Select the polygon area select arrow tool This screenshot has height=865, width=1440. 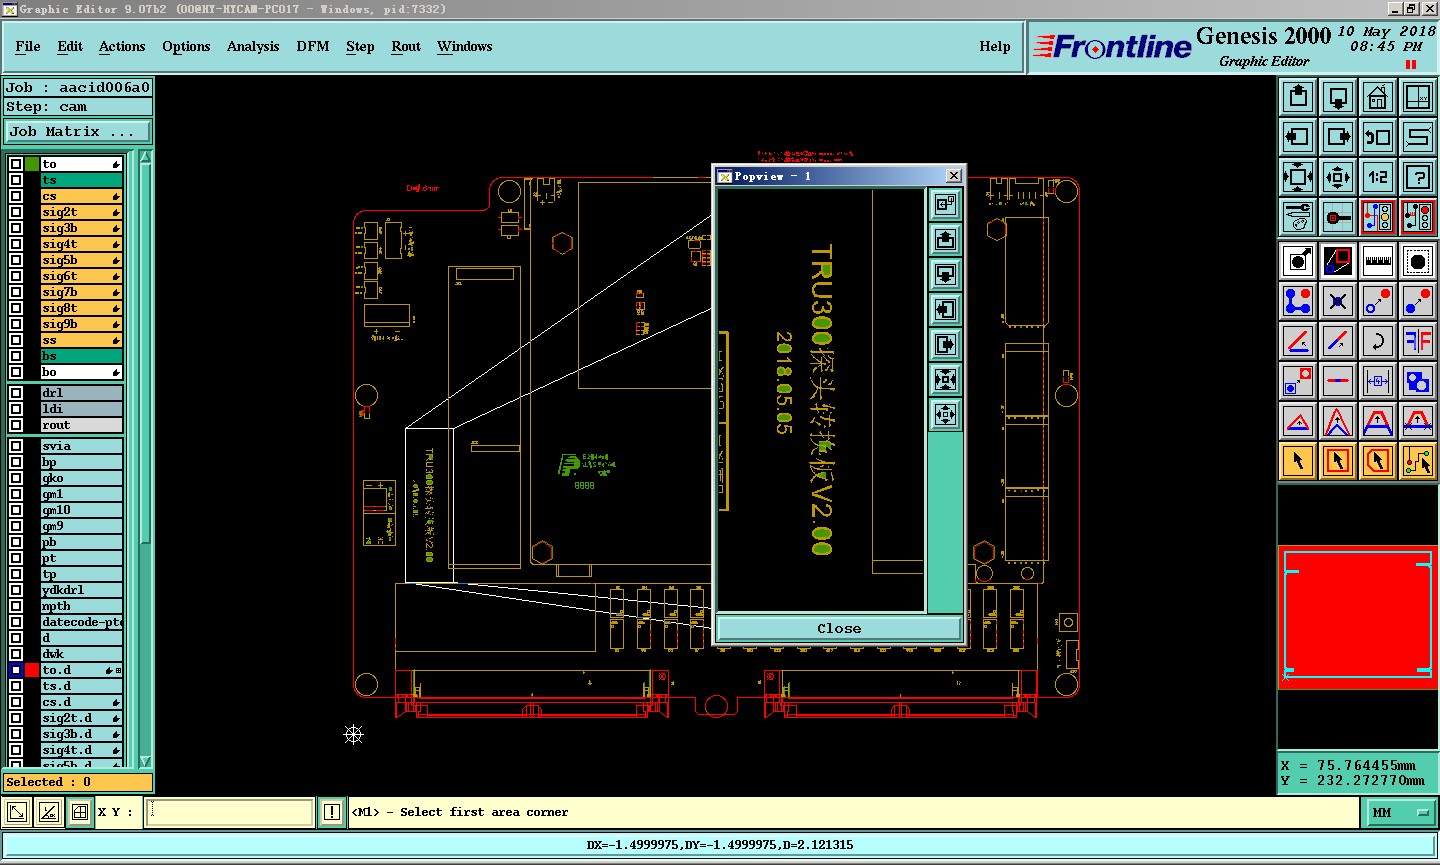click(x=1378, y=461)
